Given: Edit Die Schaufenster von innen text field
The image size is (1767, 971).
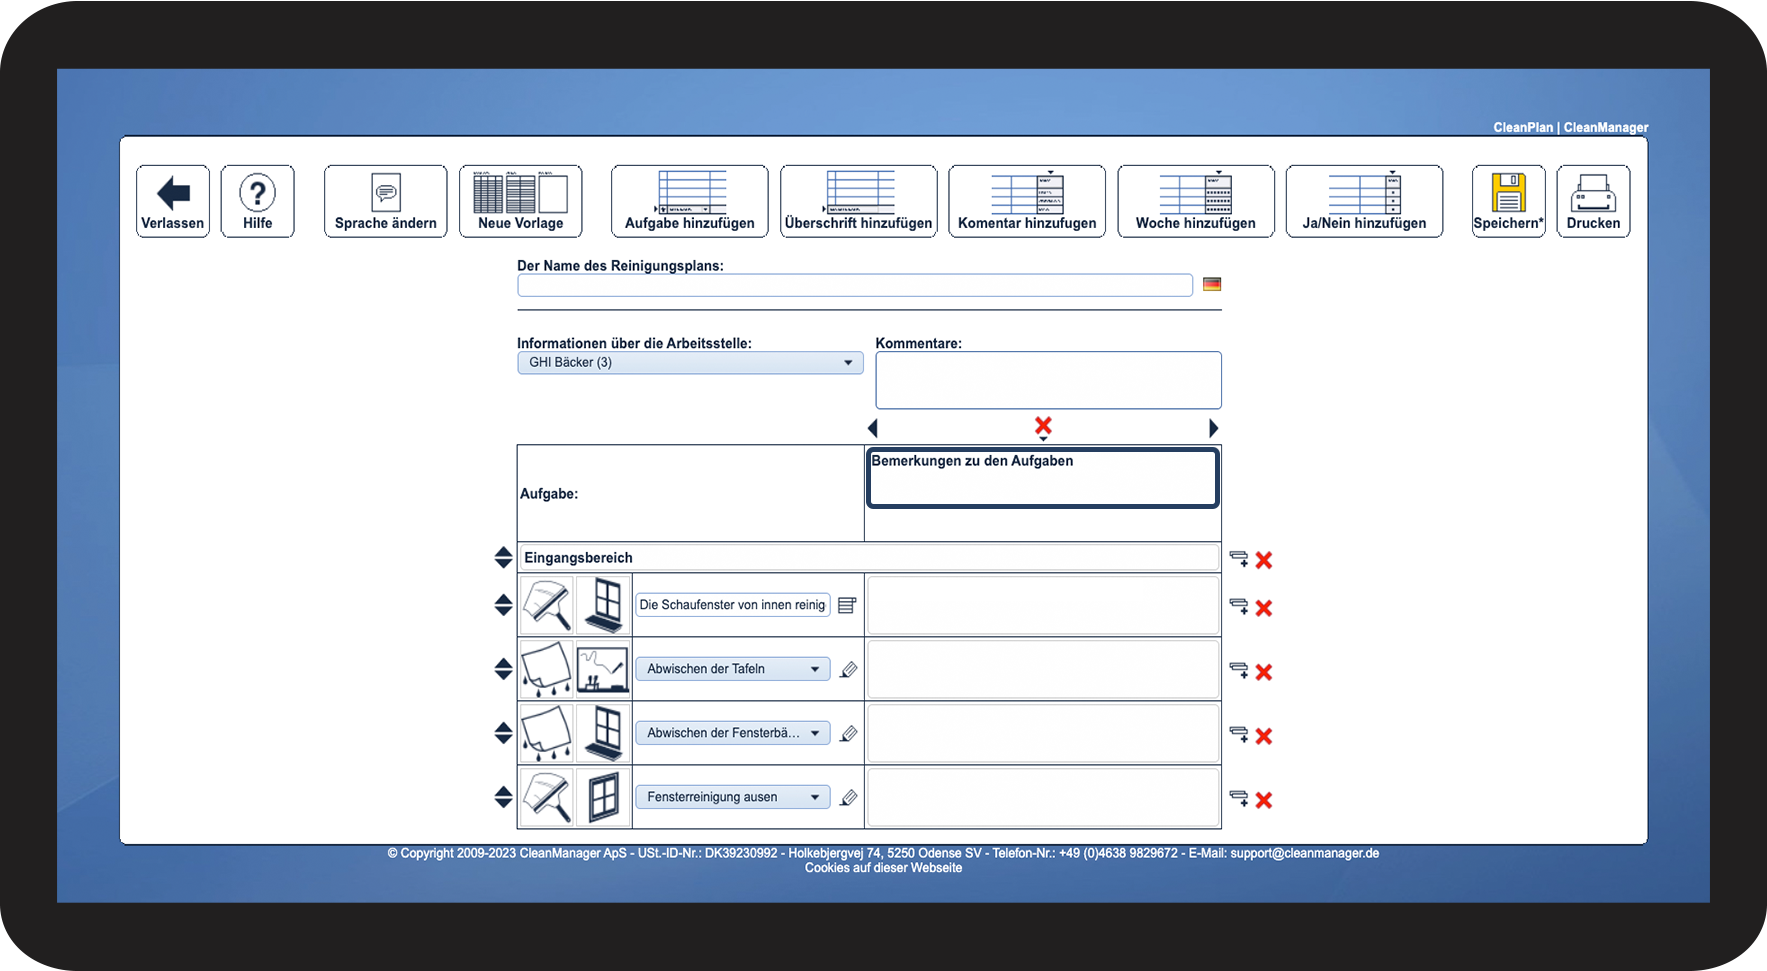Looking at the screenshot, I should 733,605.
